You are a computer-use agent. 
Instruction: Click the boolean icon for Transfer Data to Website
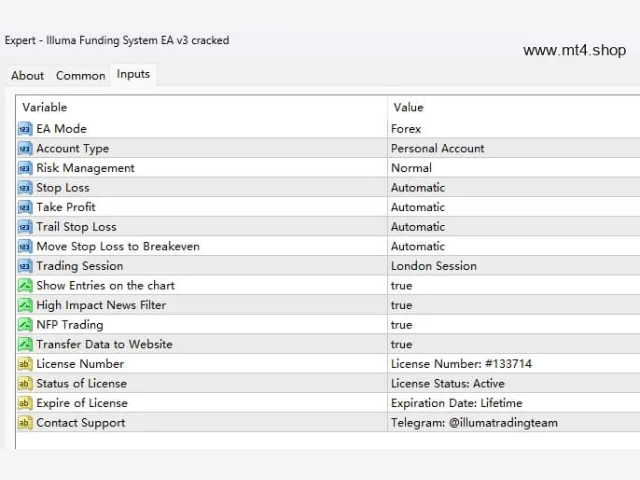point(25,344)
